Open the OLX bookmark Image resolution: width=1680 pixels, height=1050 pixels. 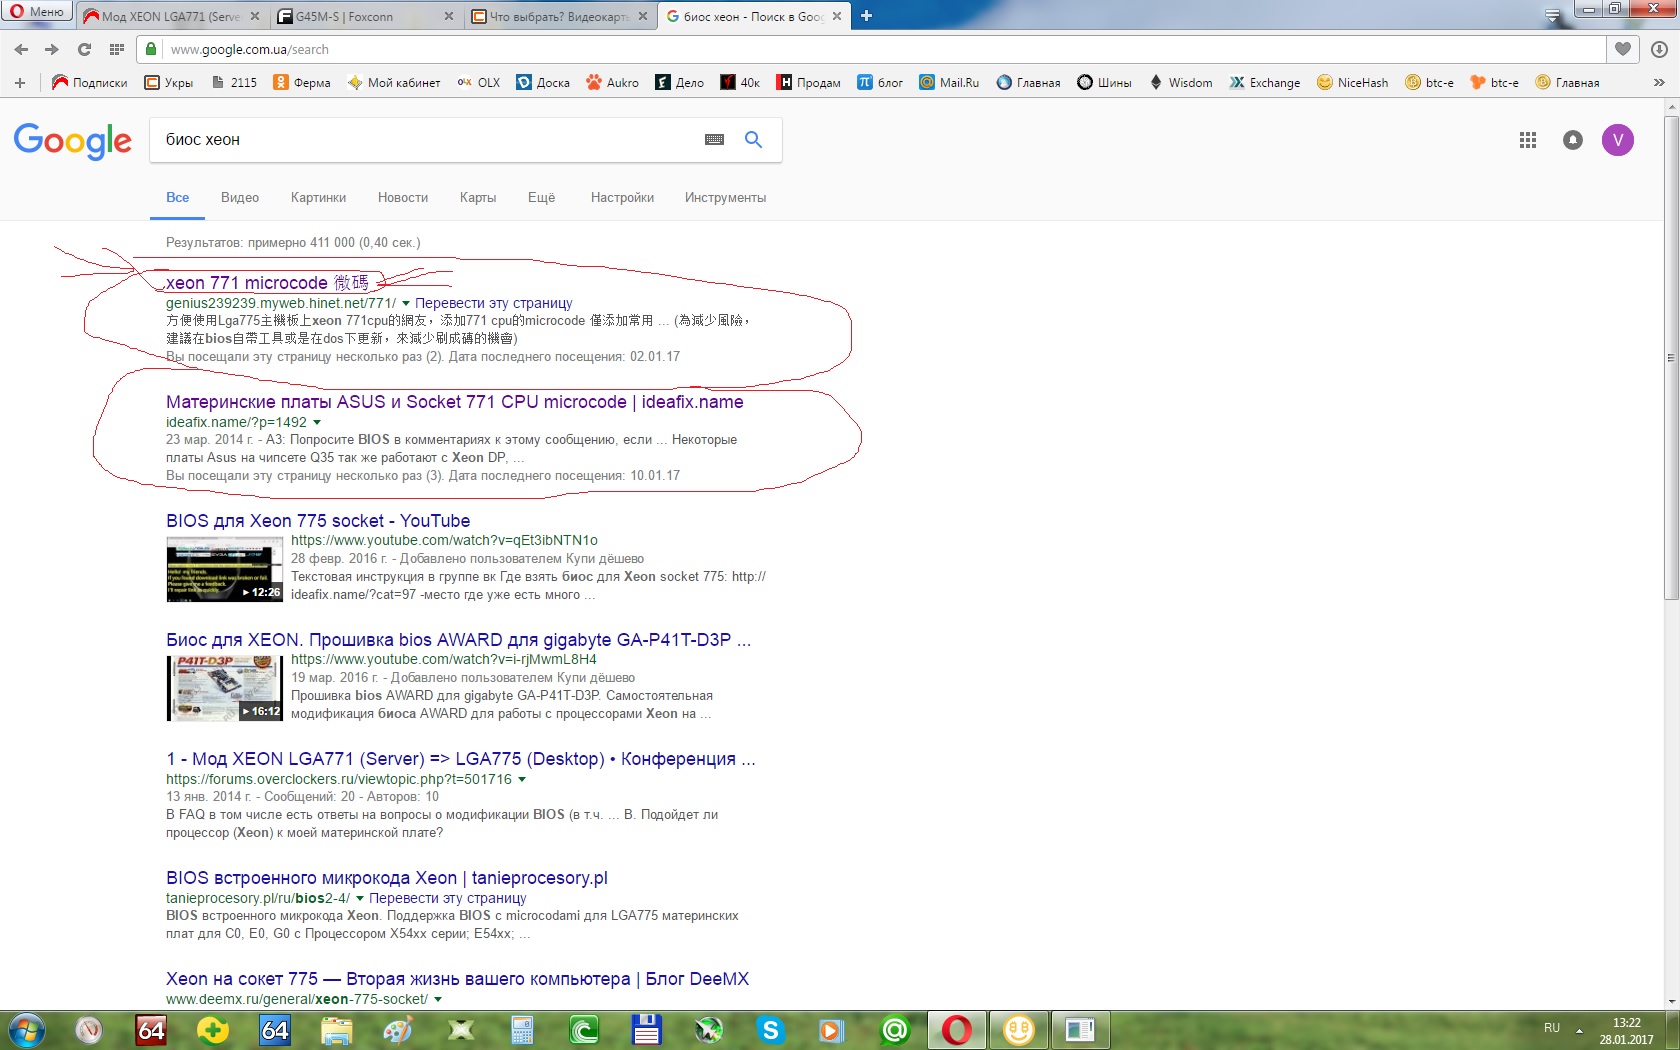(479, 83)
